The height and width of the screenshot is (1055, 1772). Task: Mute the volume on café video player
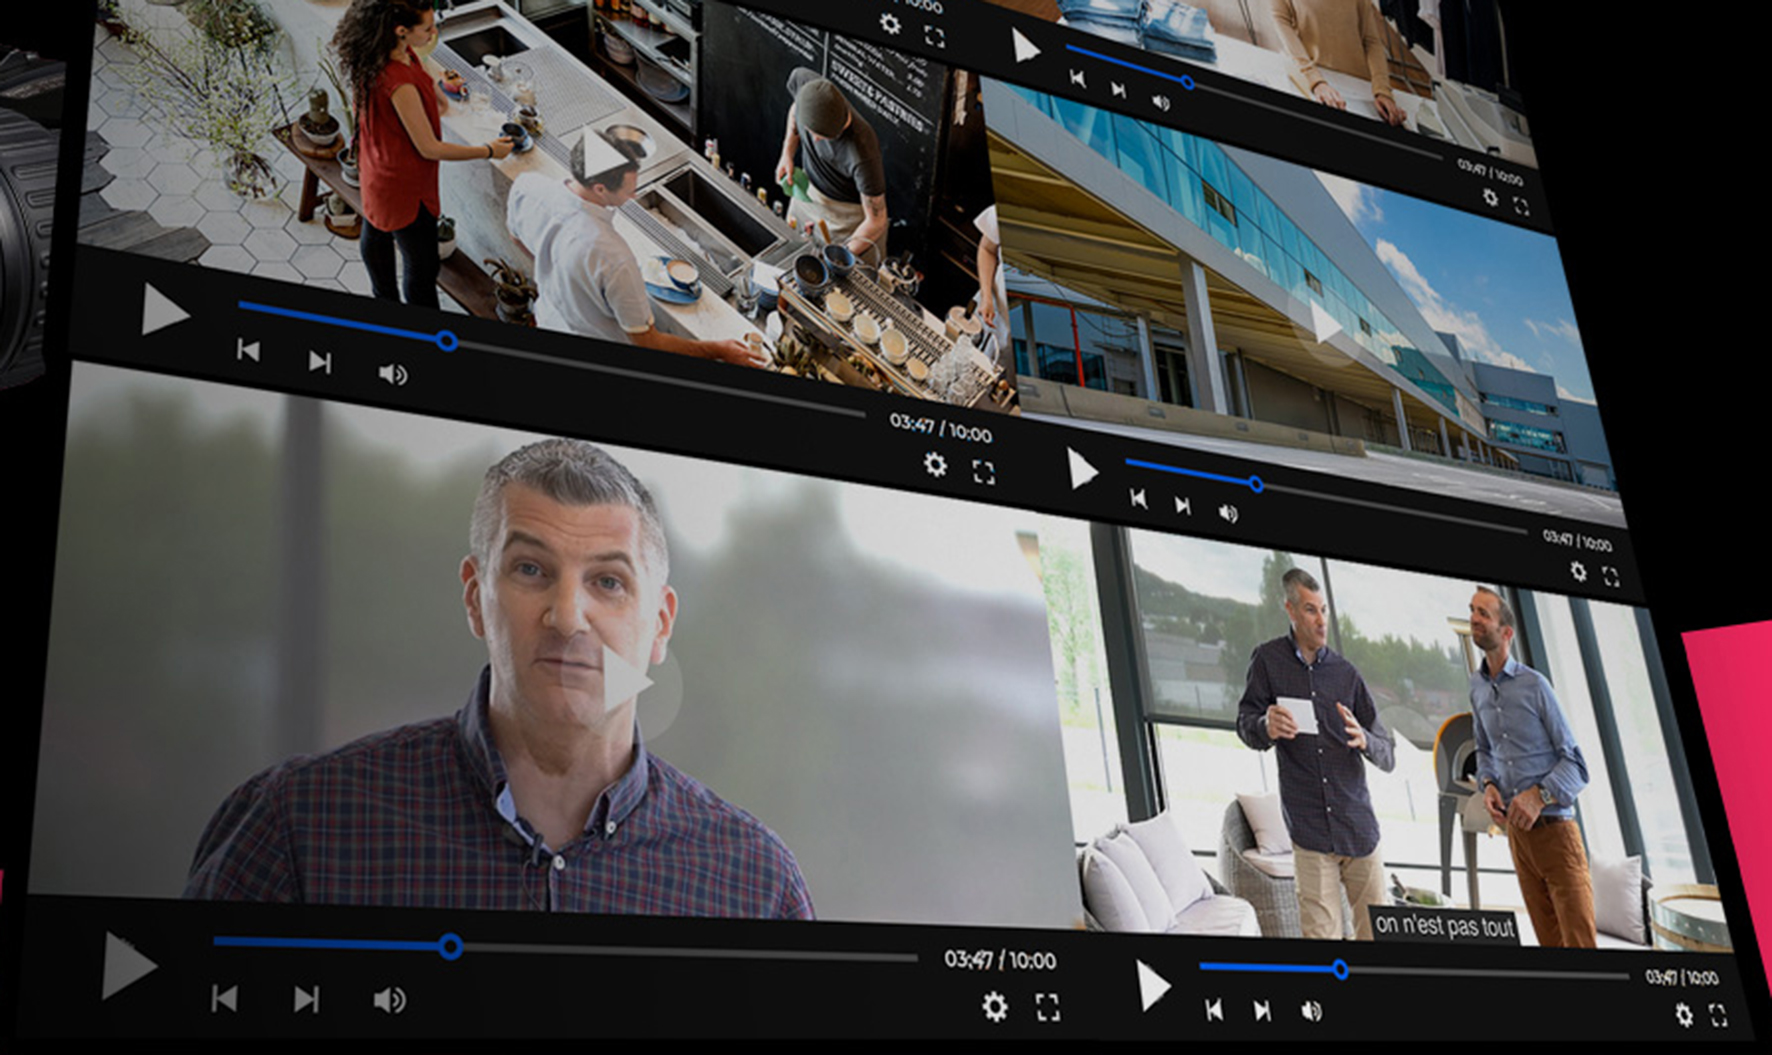[x=392, y=374]
